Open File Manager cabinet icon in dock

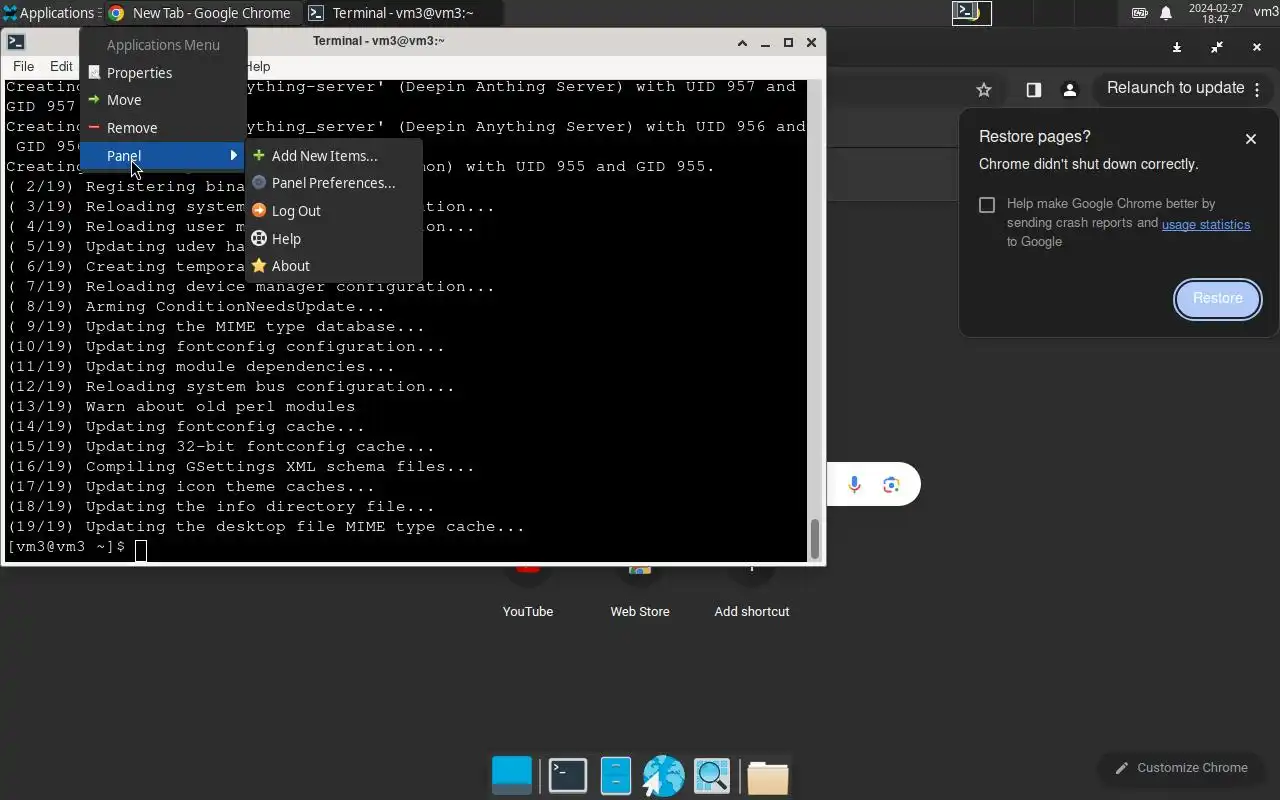(616, 776)
